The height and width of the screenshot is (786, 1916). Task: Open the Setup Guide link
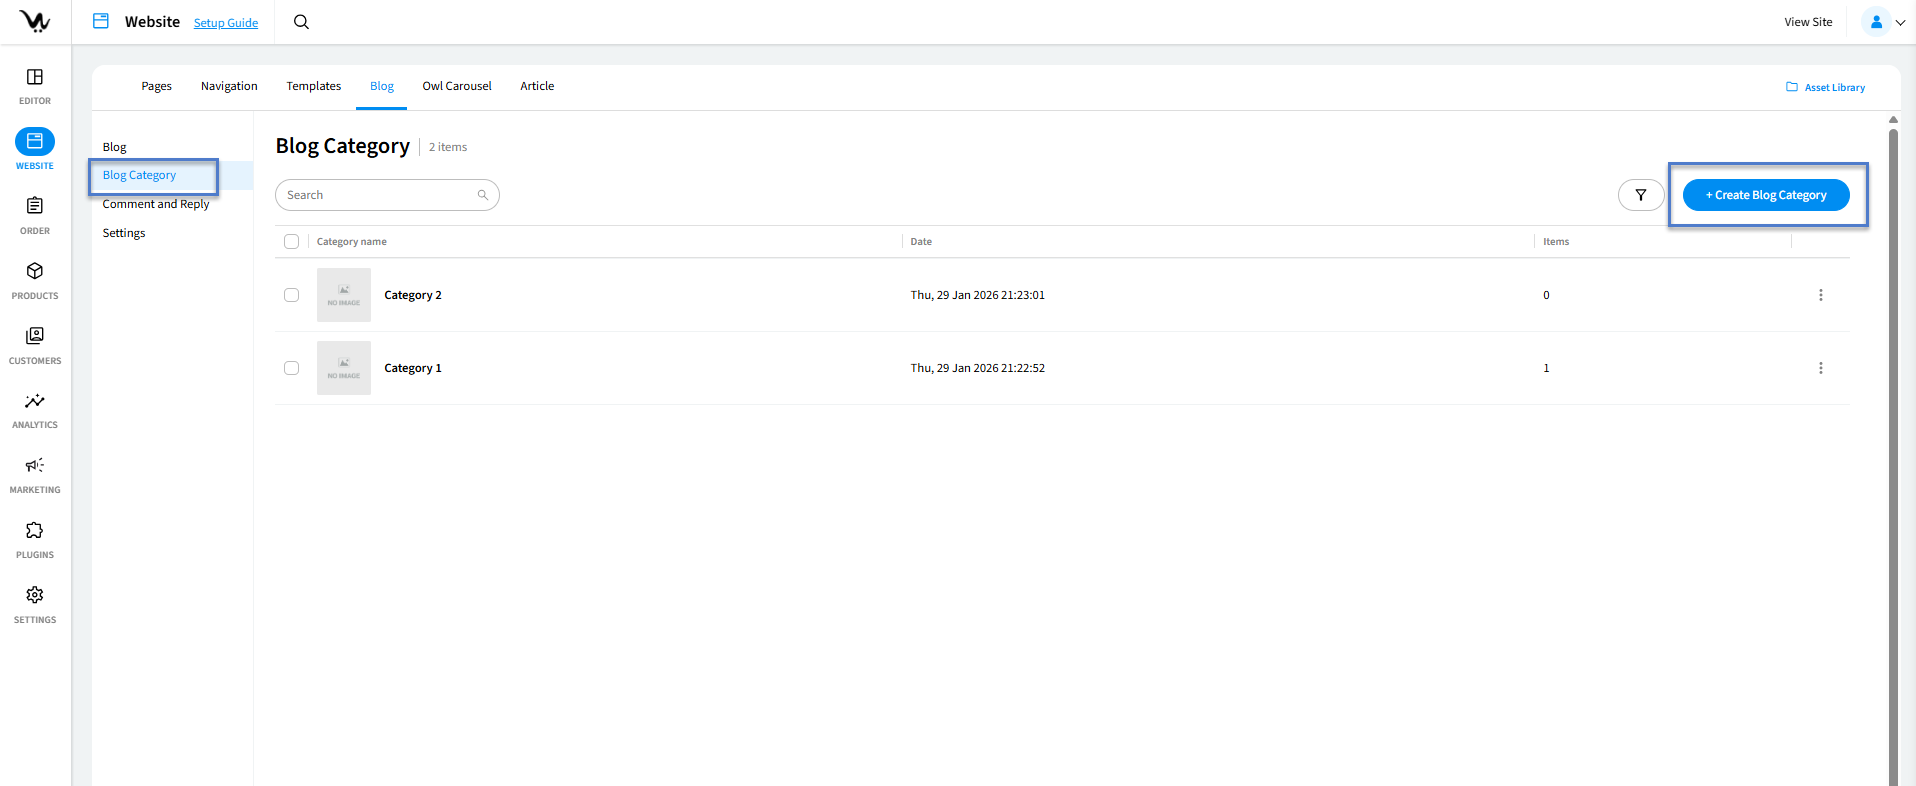coord(226,23)
